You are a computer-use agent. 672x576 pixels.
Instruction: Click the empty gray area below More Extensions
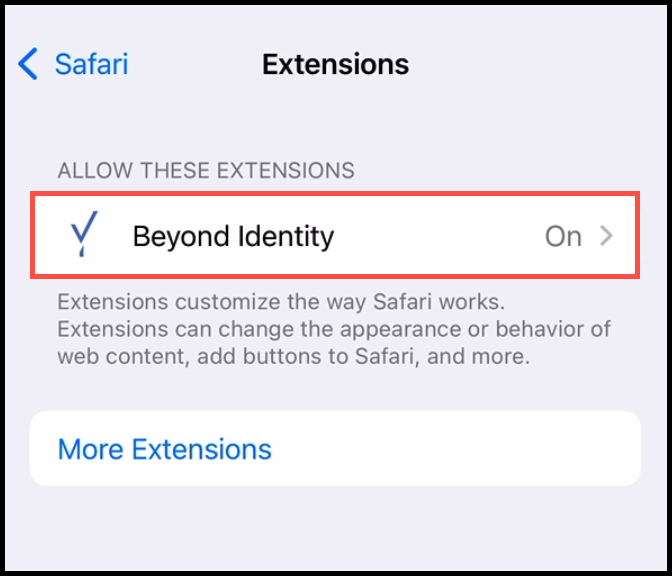coord(335,527)
